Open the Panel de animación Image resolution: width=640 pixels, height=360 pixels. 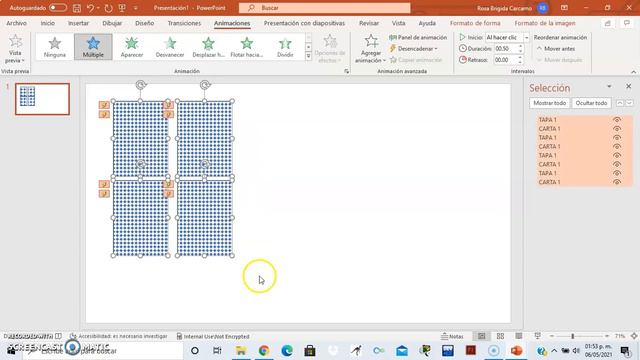click(x=418, y=37)
